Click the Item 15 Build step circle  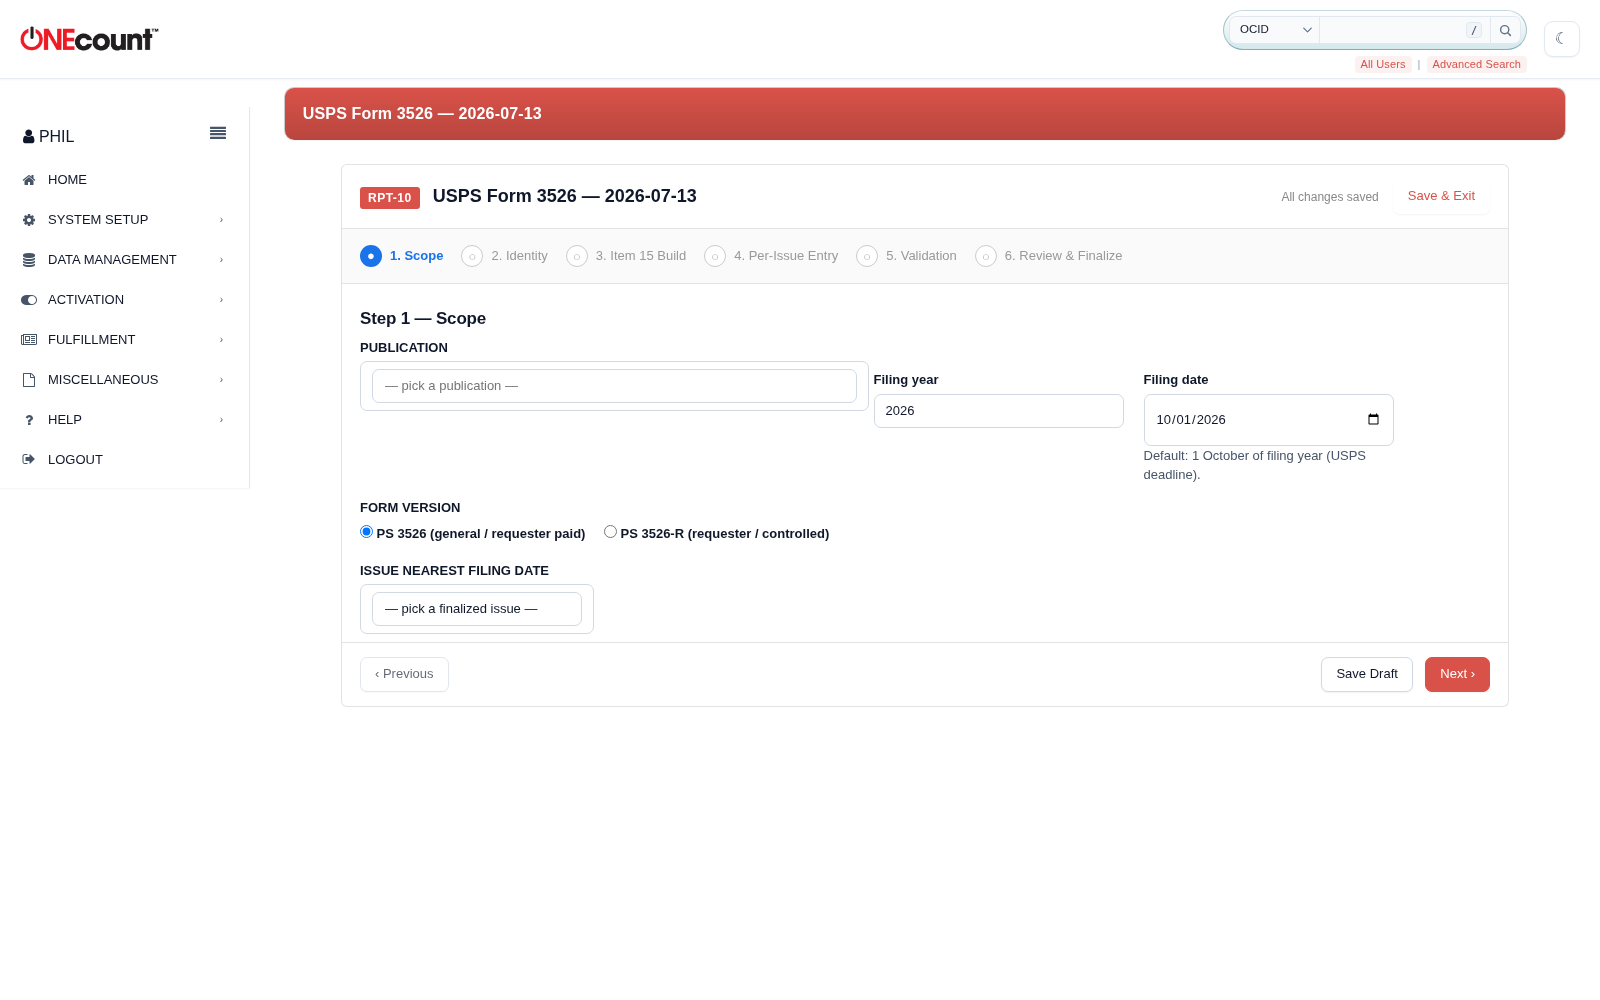577,256
